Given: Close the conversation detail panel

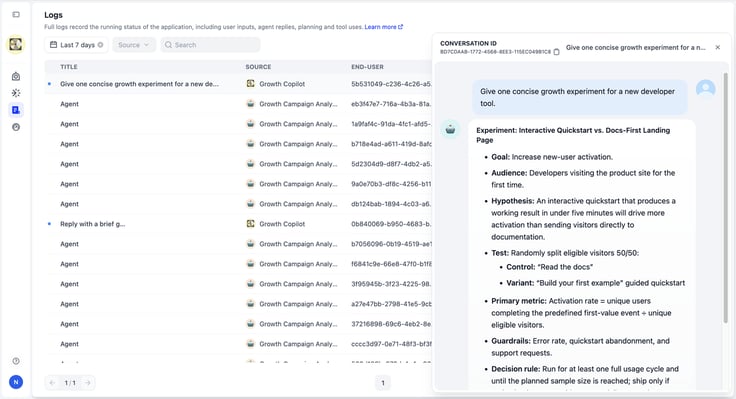Looking at the screenshot, I should coord(718,47).
